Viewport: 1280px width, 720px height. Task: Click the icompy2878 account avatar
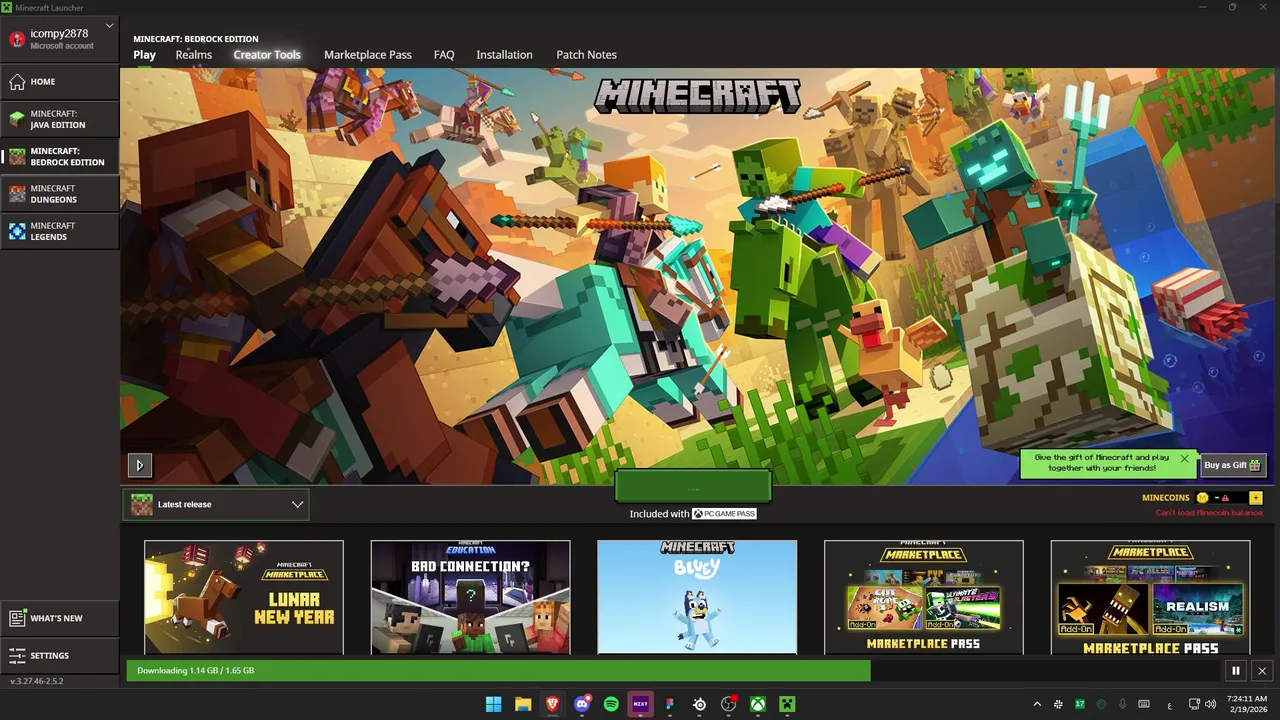click(16, 39)
